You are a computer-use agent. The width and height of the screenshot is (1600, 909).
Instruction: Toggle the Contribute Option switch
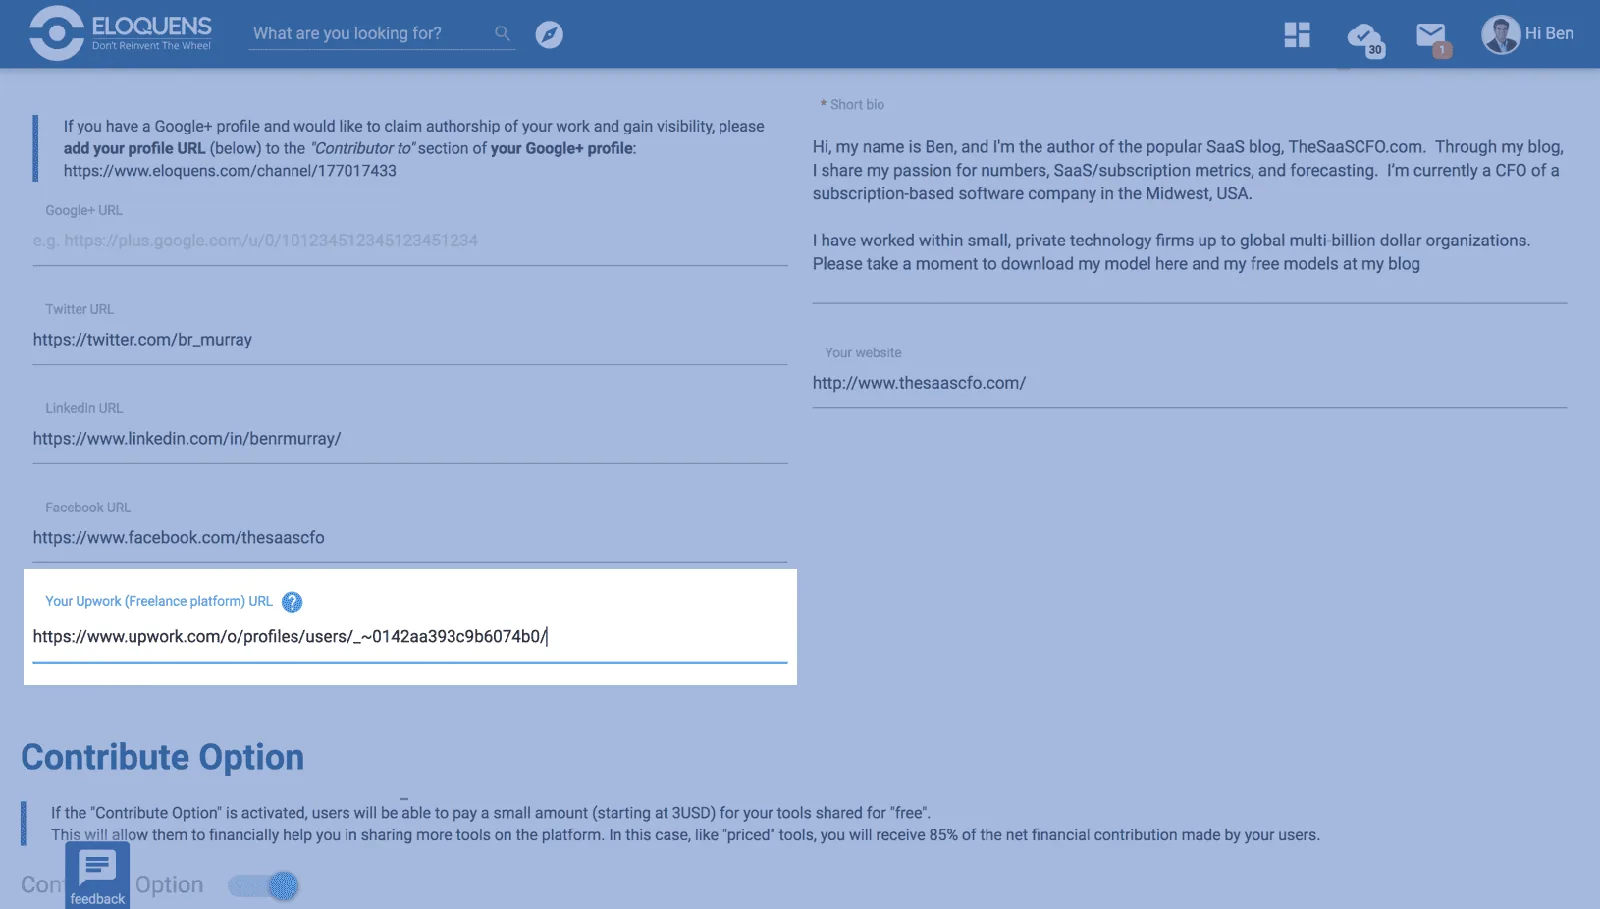264,885
